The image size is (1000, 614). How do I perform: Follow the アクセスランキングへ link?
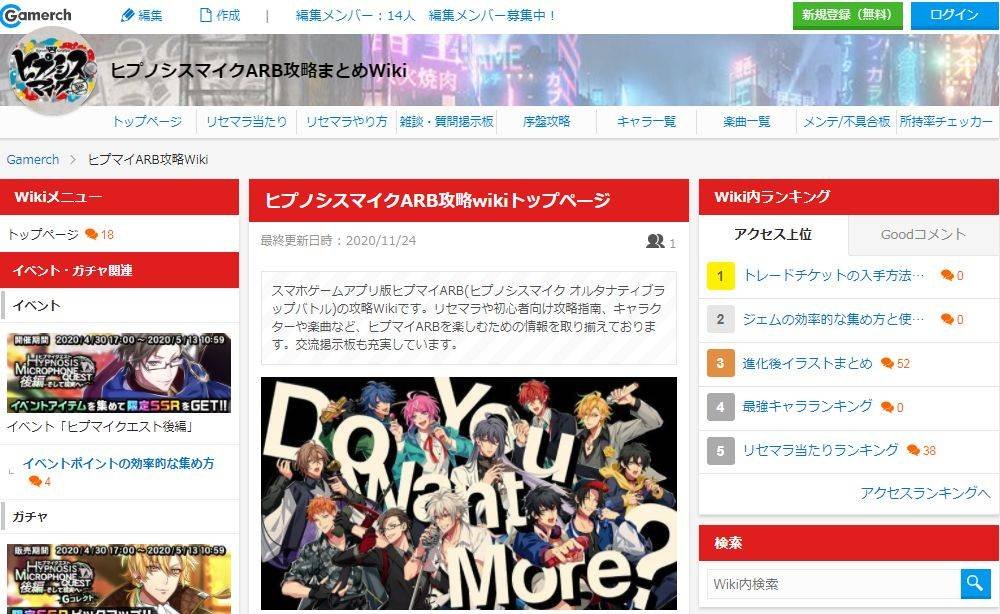point(925,493)
